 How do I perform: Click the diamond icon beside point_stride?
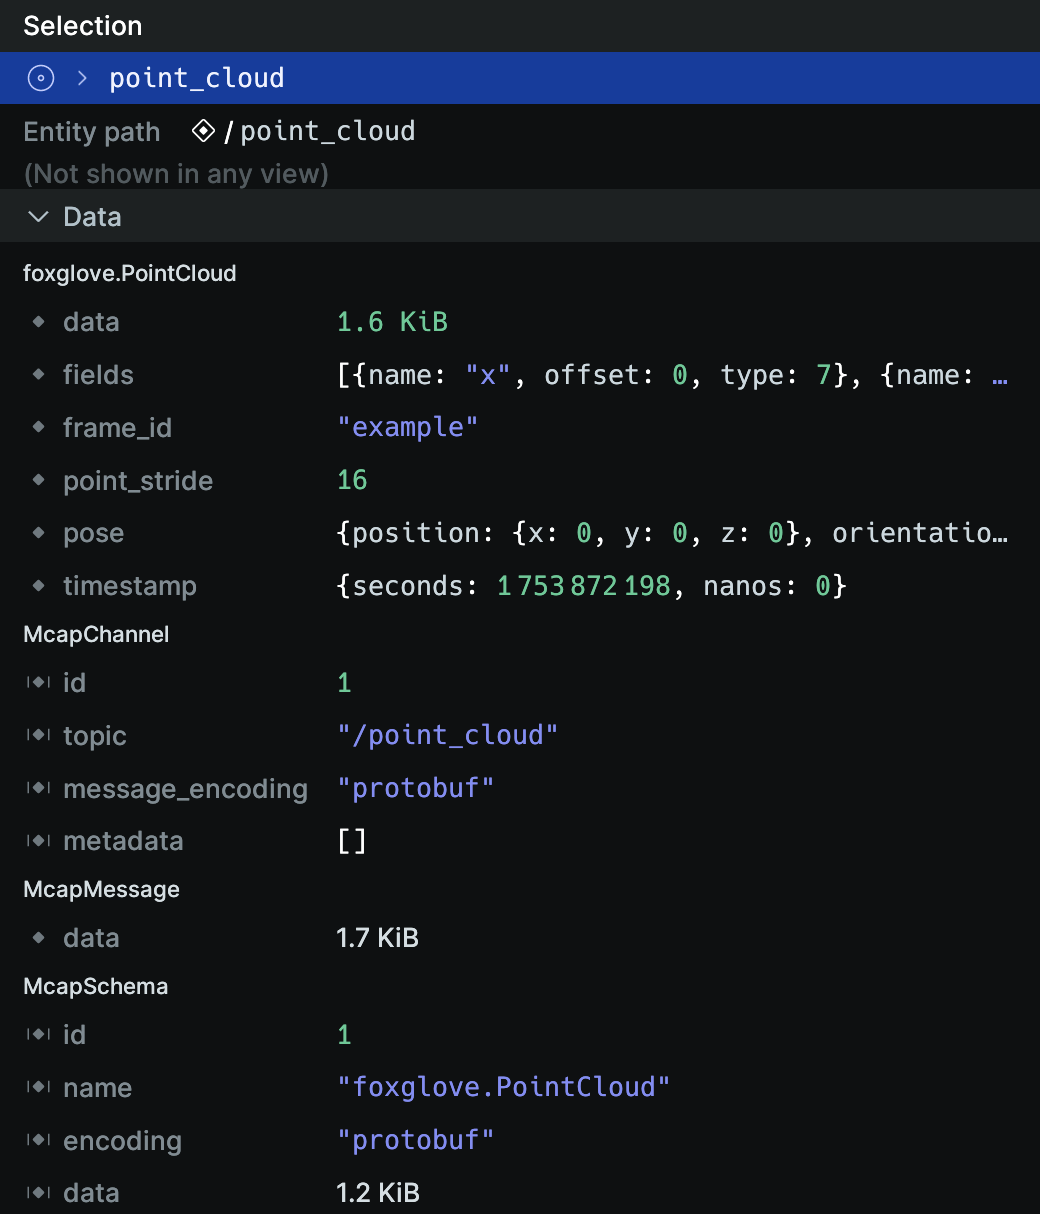click(x=39, y=480)
